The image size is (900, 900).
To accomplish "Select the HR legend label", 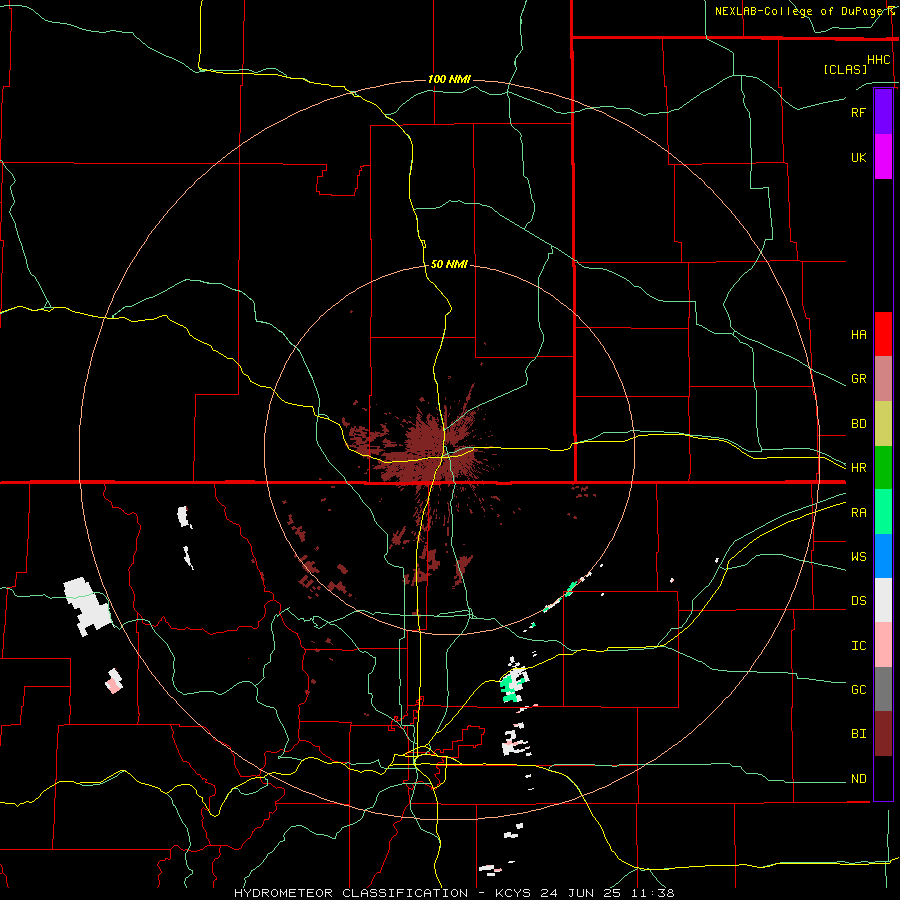I will coord(858,468).
